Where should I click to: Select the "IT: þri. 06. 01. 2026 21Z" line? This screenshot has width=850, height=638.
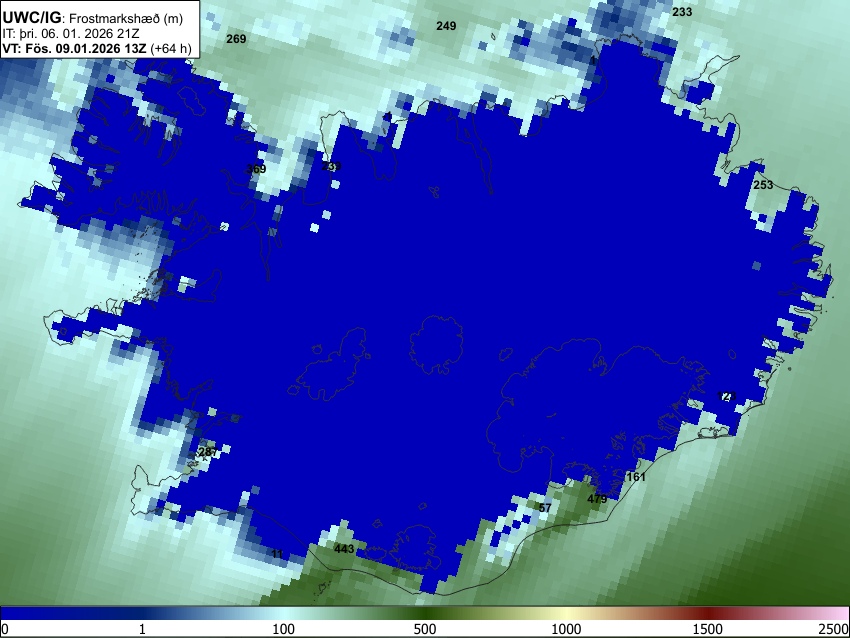70,34
